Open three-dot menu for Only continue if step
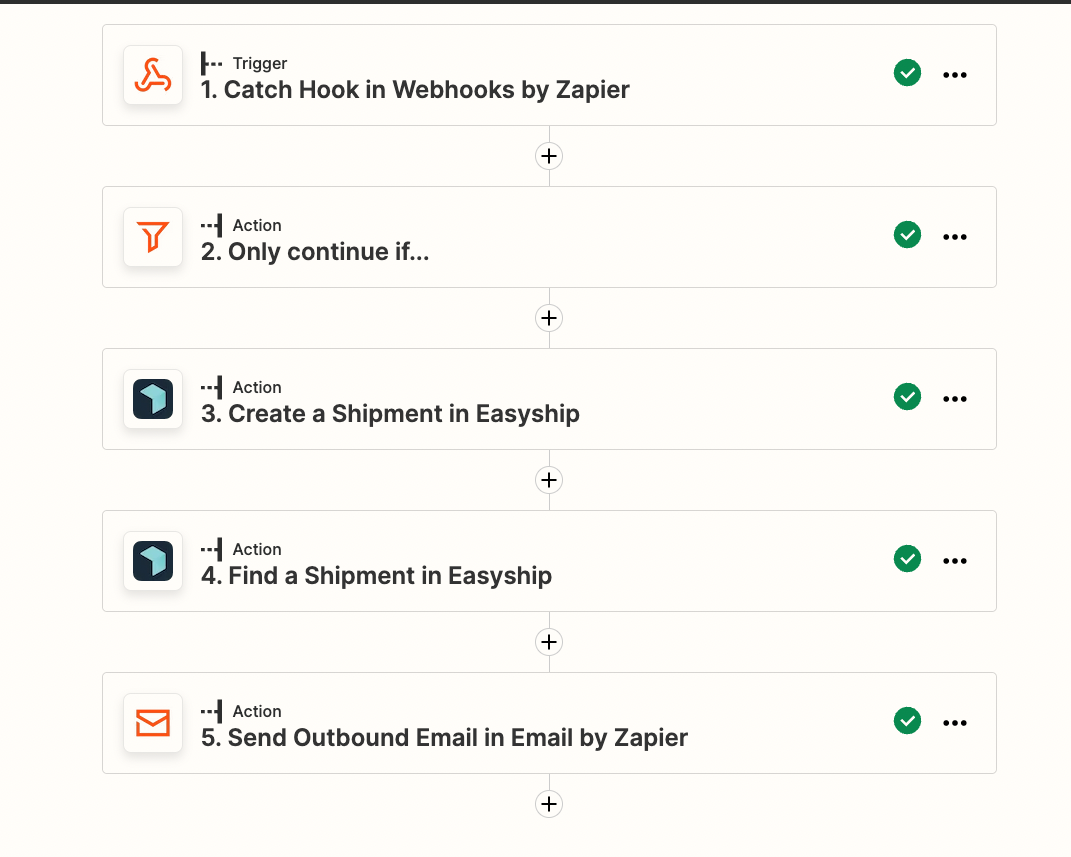Viewport: 1071px width, 857px height. pyautogui.click(x=955, y=237)
